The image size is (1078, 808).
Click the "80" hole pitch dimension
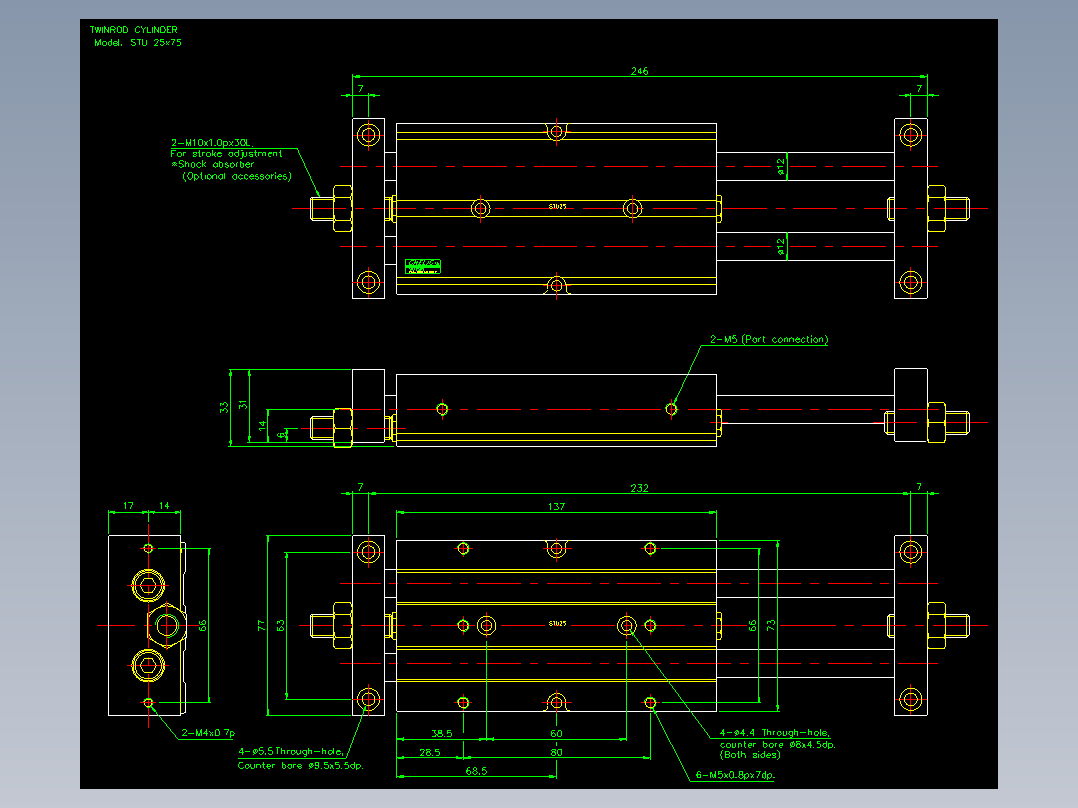point(556,753)
